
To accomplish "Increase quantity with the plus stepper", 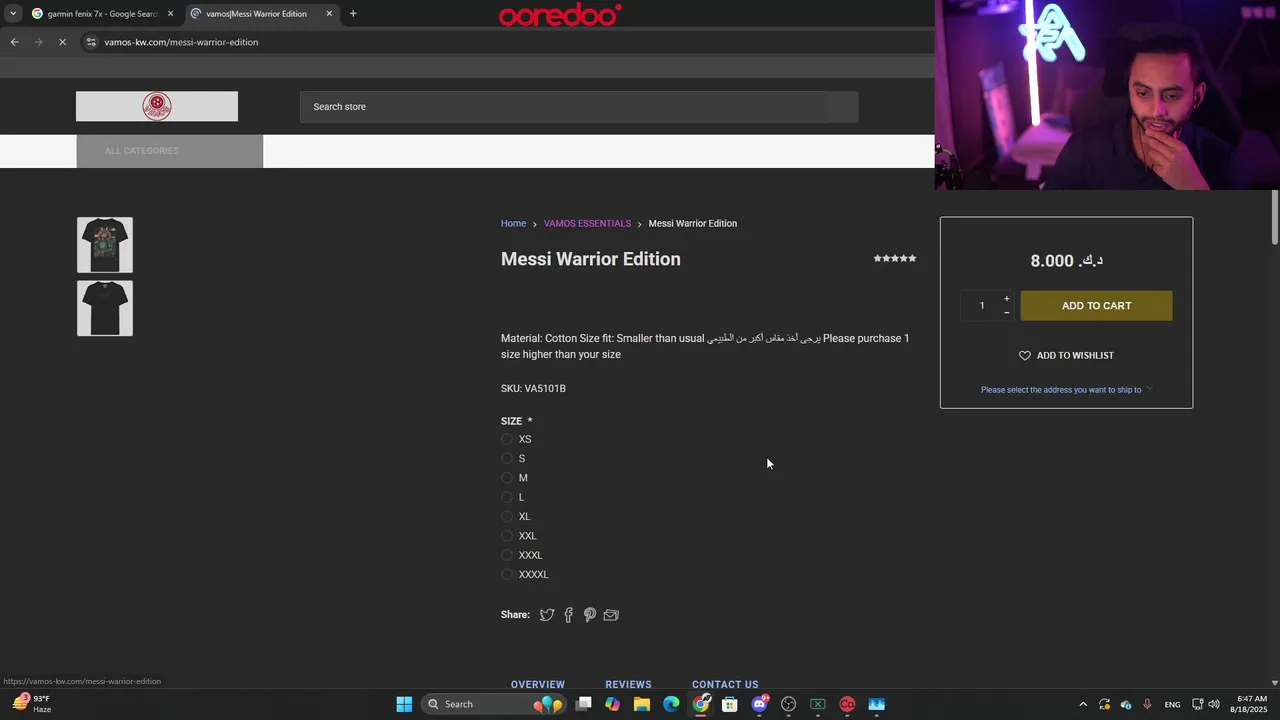I will (1006, 299).
